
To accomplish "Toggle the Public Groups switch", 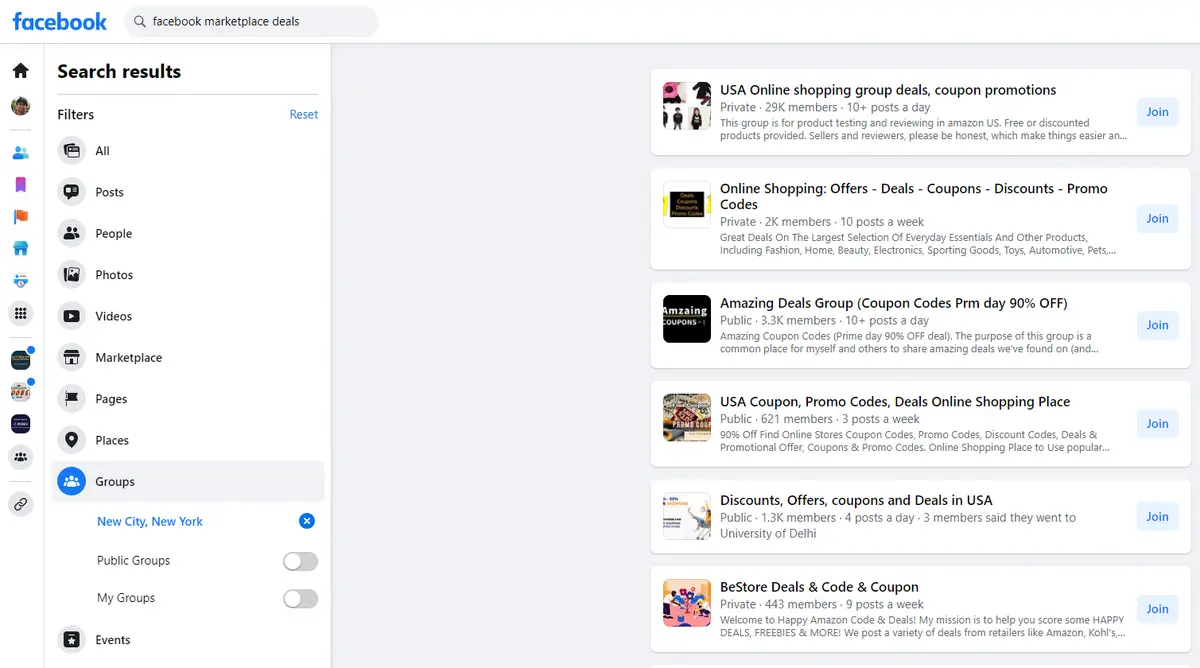I will [300, 561].
